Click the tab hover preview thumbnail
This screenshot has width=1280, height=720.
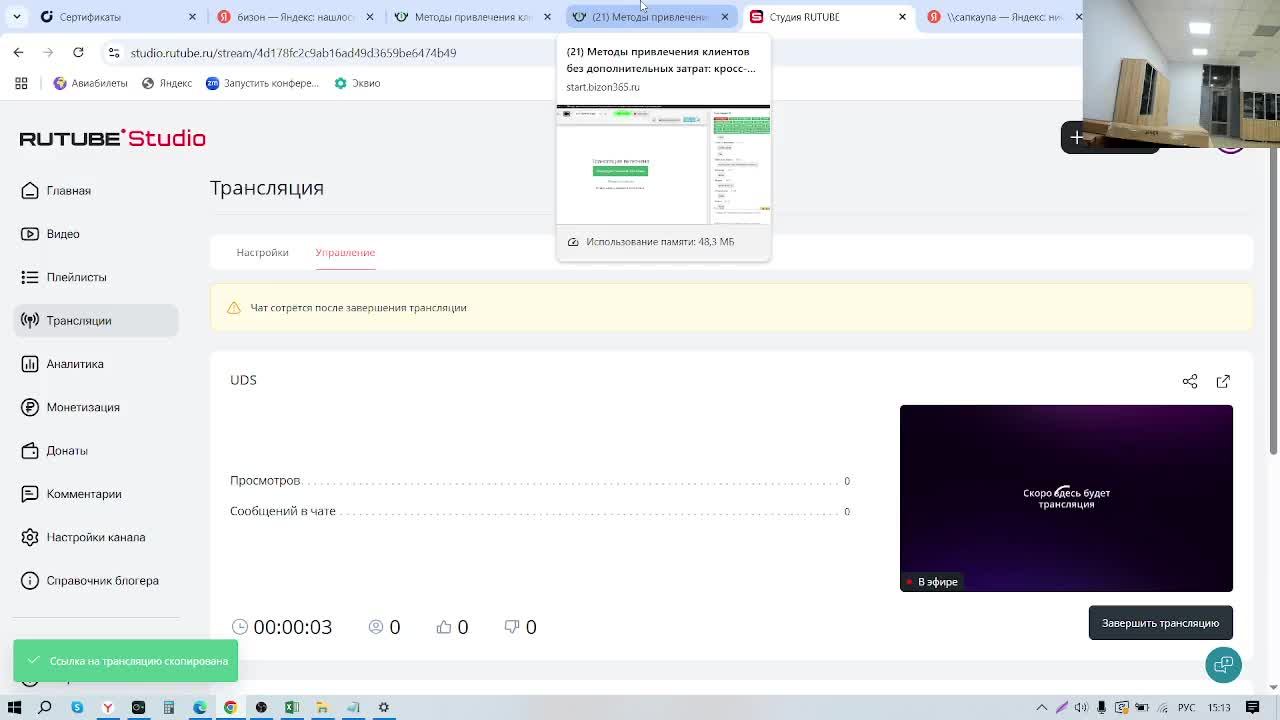[x=663, y=165]
